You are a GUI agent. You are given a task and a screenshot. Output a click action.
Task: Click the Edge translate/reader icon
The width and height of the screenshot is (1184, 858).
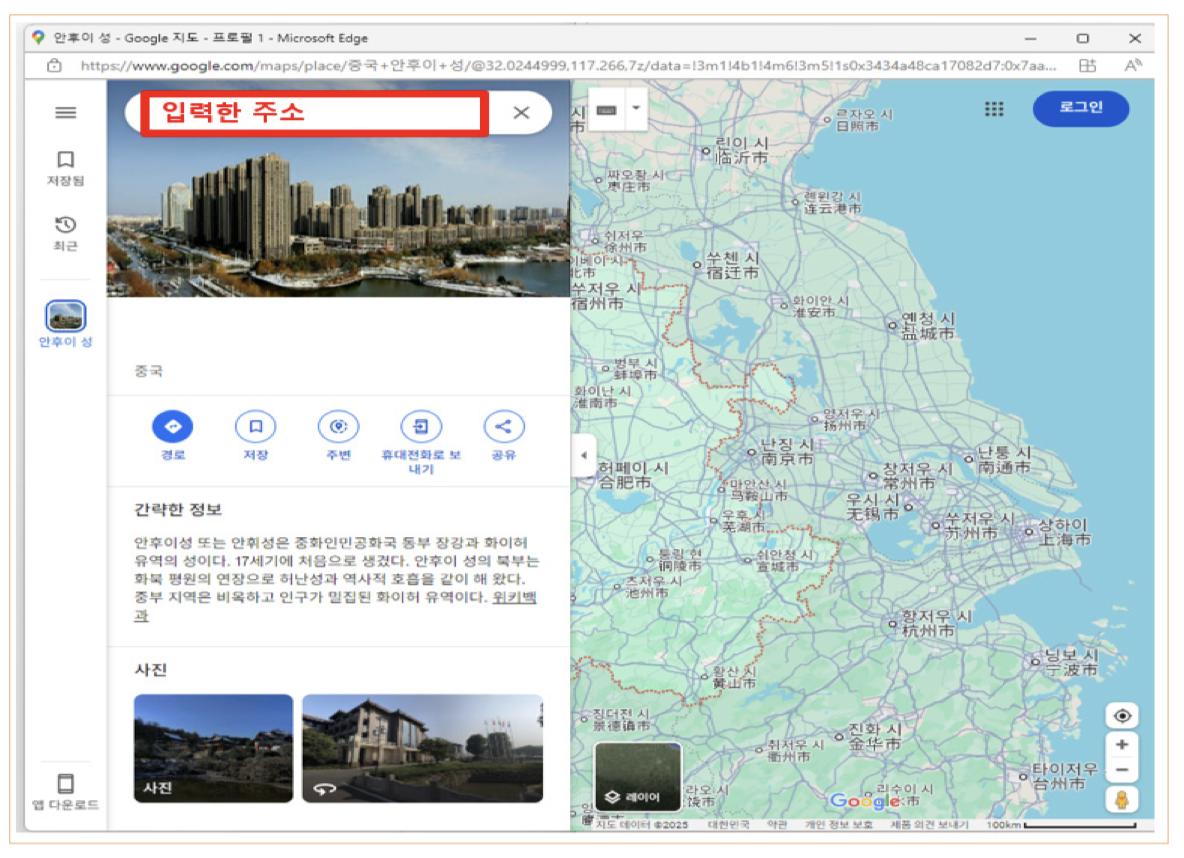[x=1087, y=66]
